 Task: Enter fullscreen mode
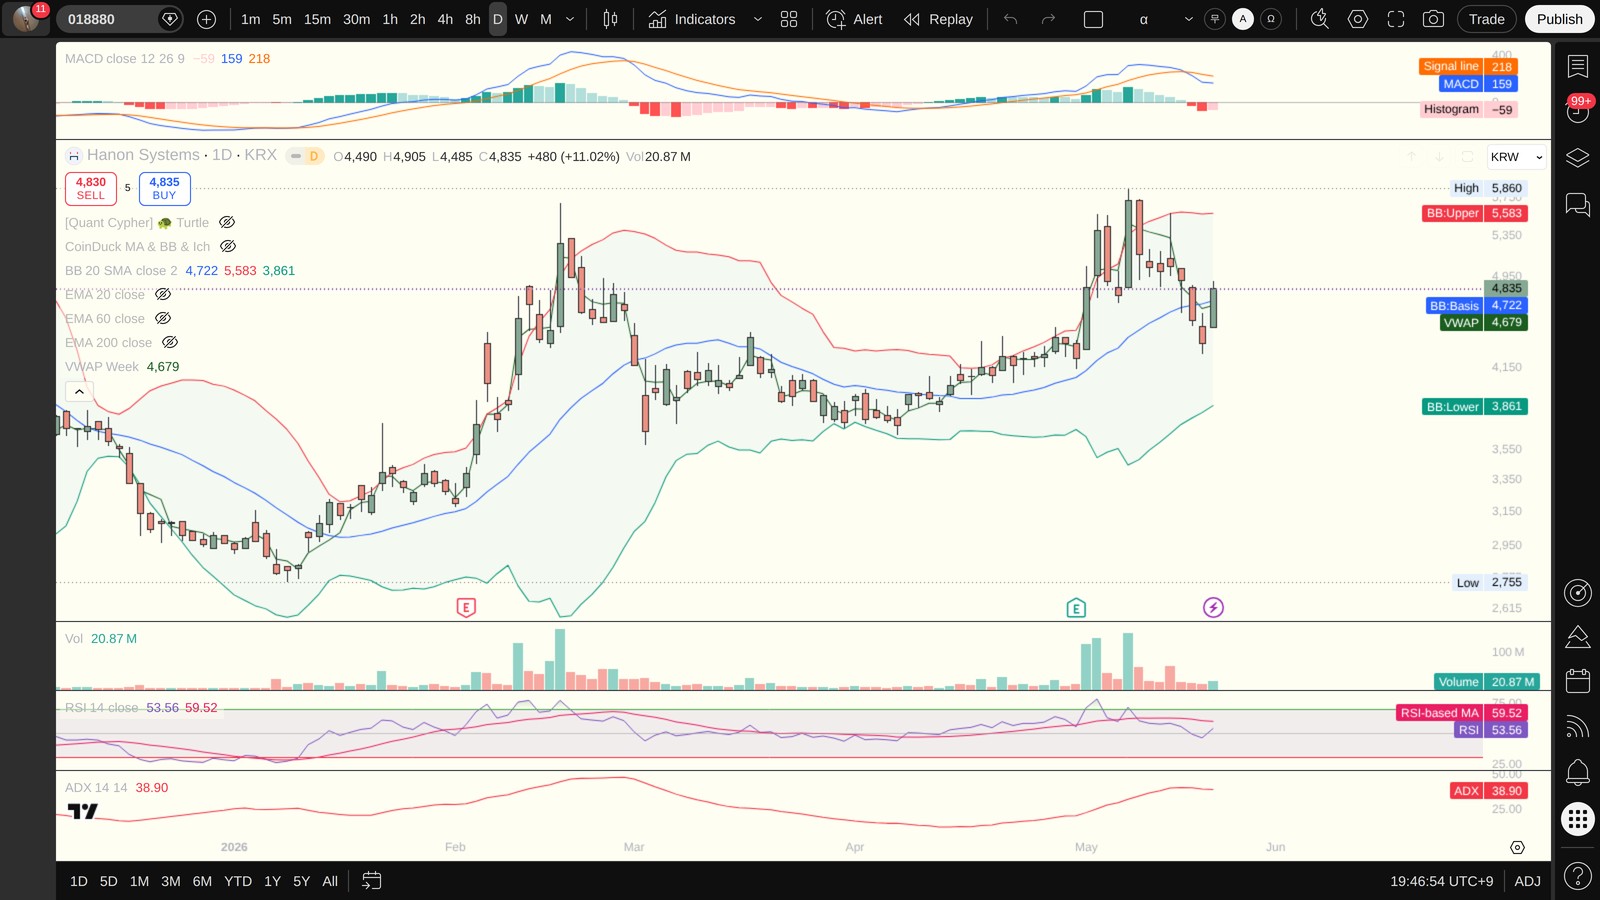coord(1396,19)
